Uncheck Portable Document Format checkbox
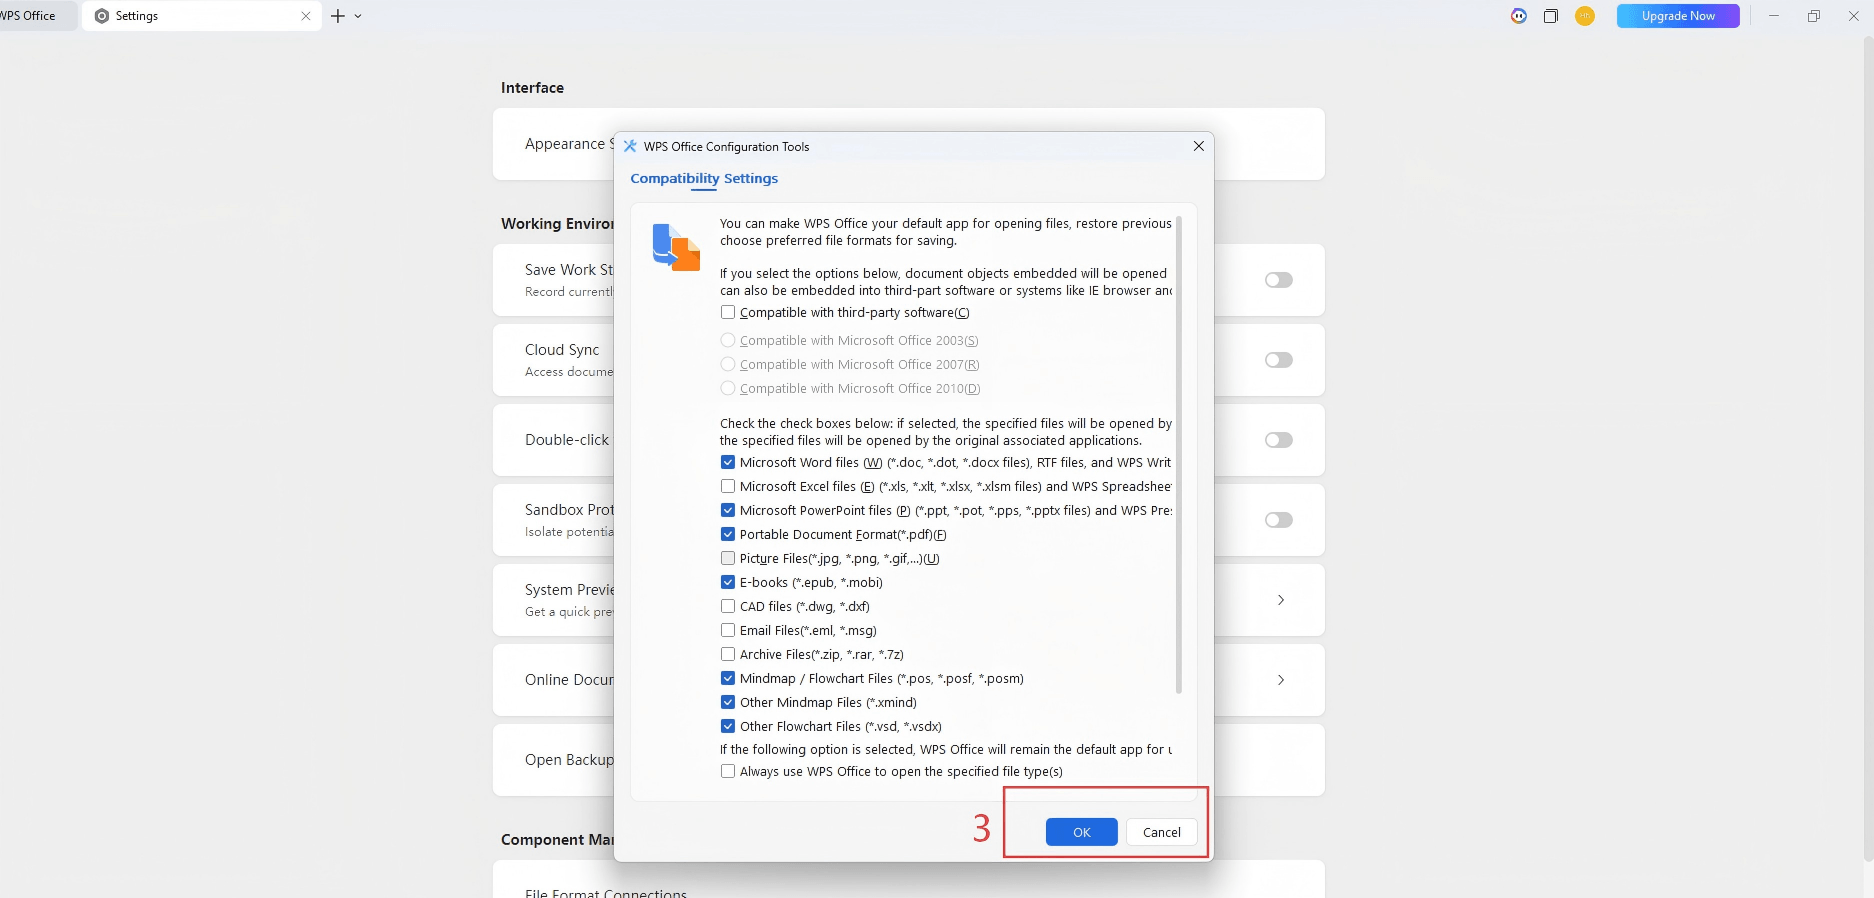The width and height of the screenshot is (1874, 898). [x=728, y=535]
